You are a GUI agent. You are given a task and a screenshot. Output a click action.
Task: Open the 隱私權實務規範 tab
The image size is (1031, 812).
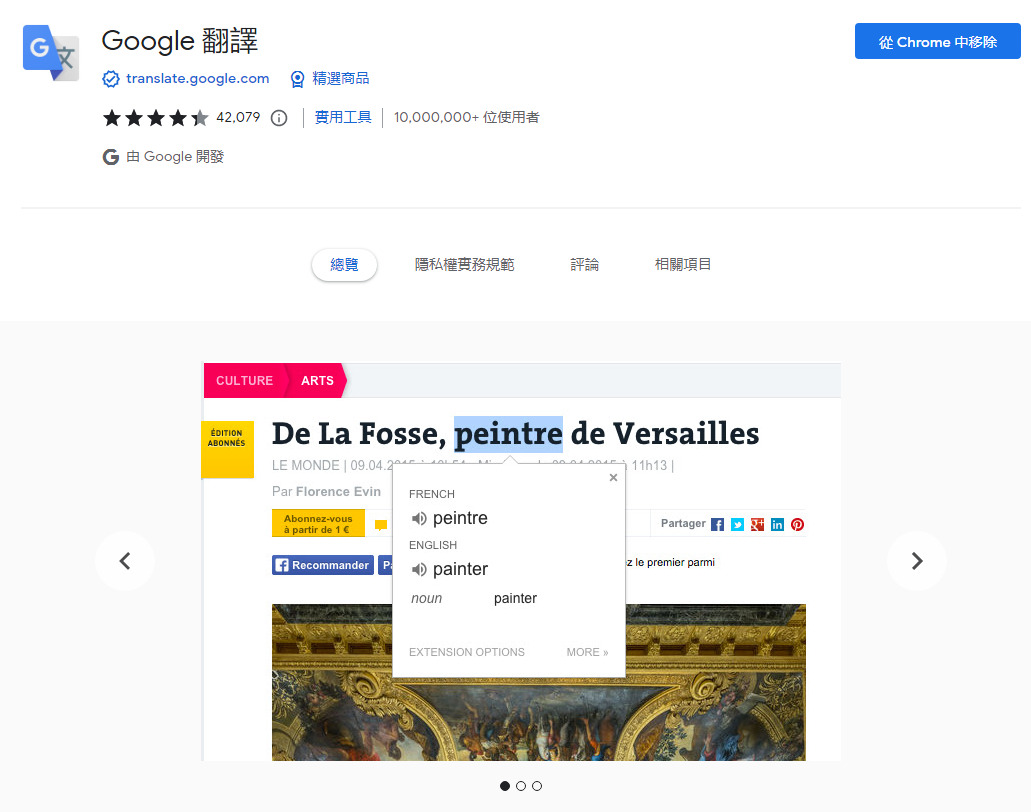(x=464, y=265)
